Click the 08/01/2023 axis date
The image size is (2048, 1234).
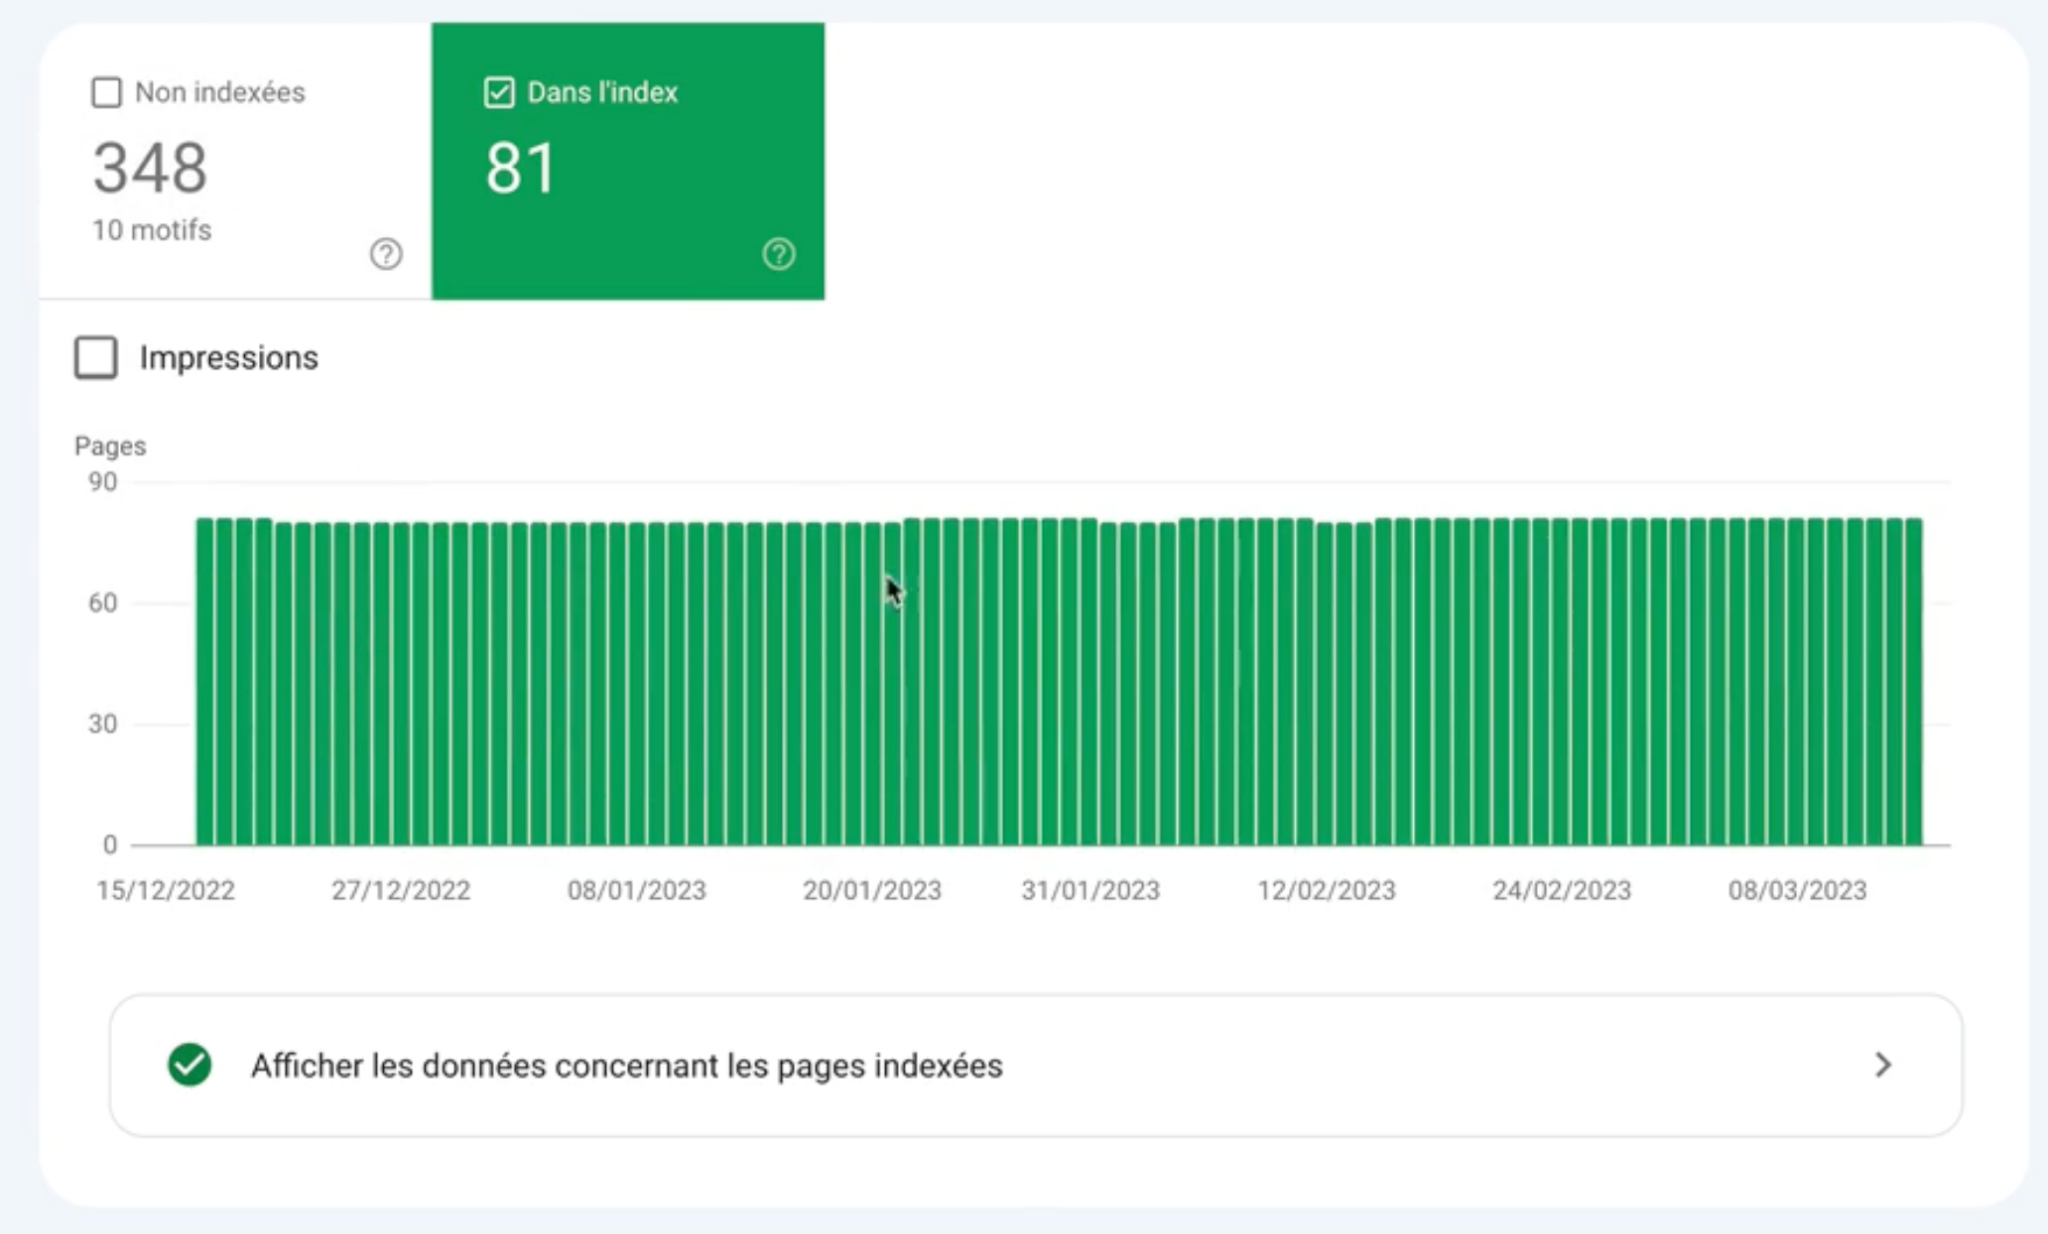[637, 890]
